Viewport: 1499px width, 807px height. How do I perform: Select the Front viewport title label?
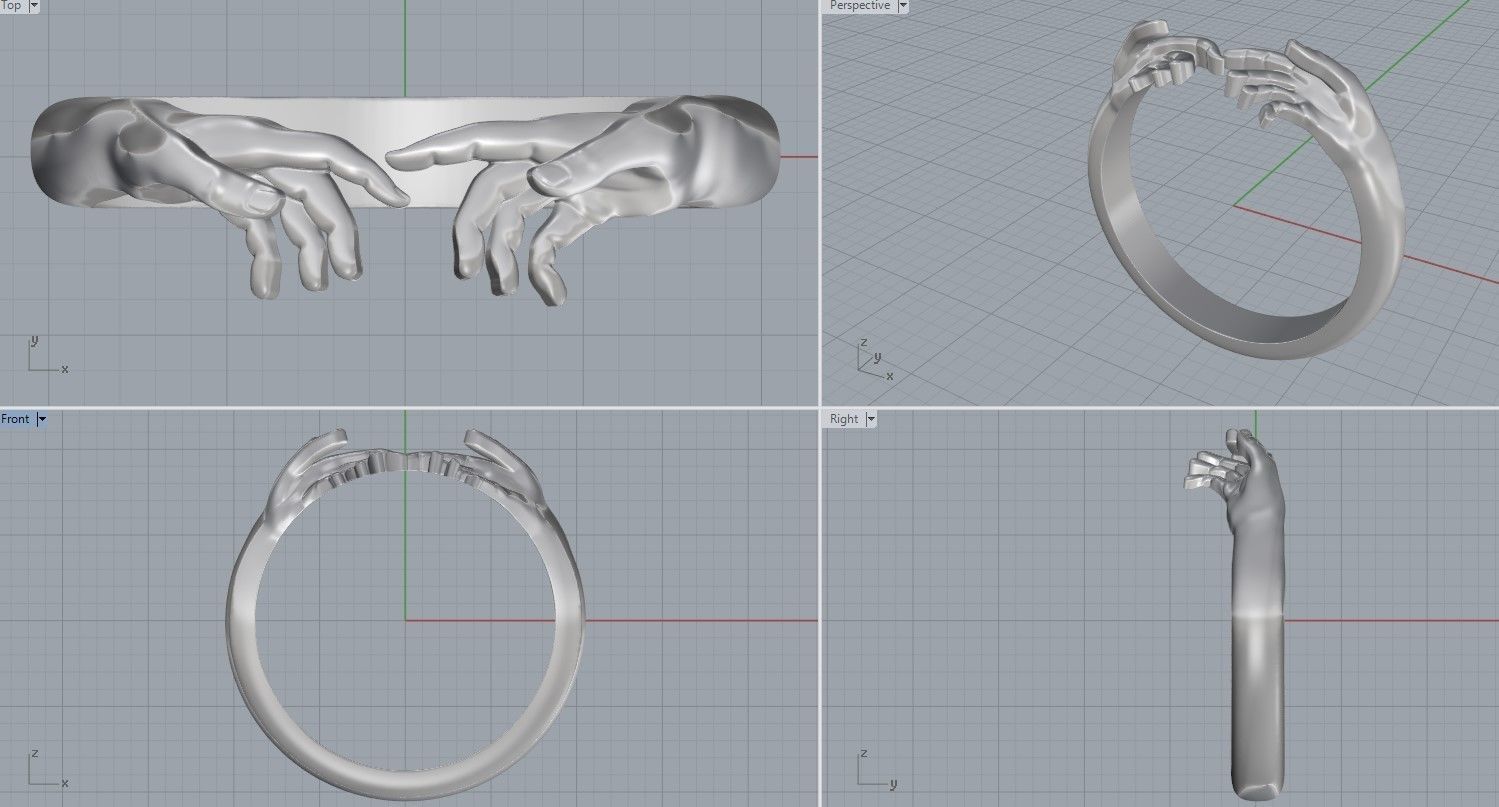click(16, 419)
